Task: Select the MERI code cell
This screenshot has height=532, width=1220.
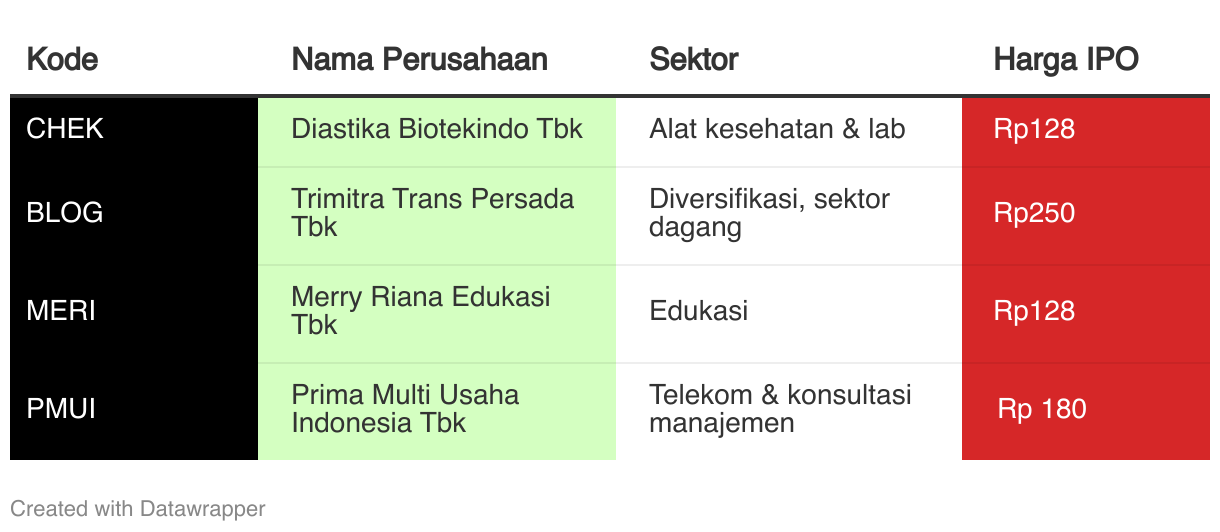Action: click(x=61, y=311)
